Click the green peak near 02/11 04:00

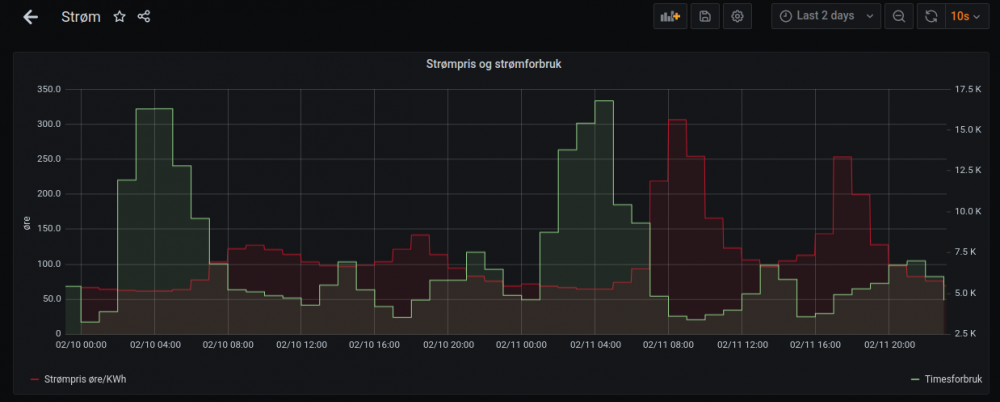point(603,101)
